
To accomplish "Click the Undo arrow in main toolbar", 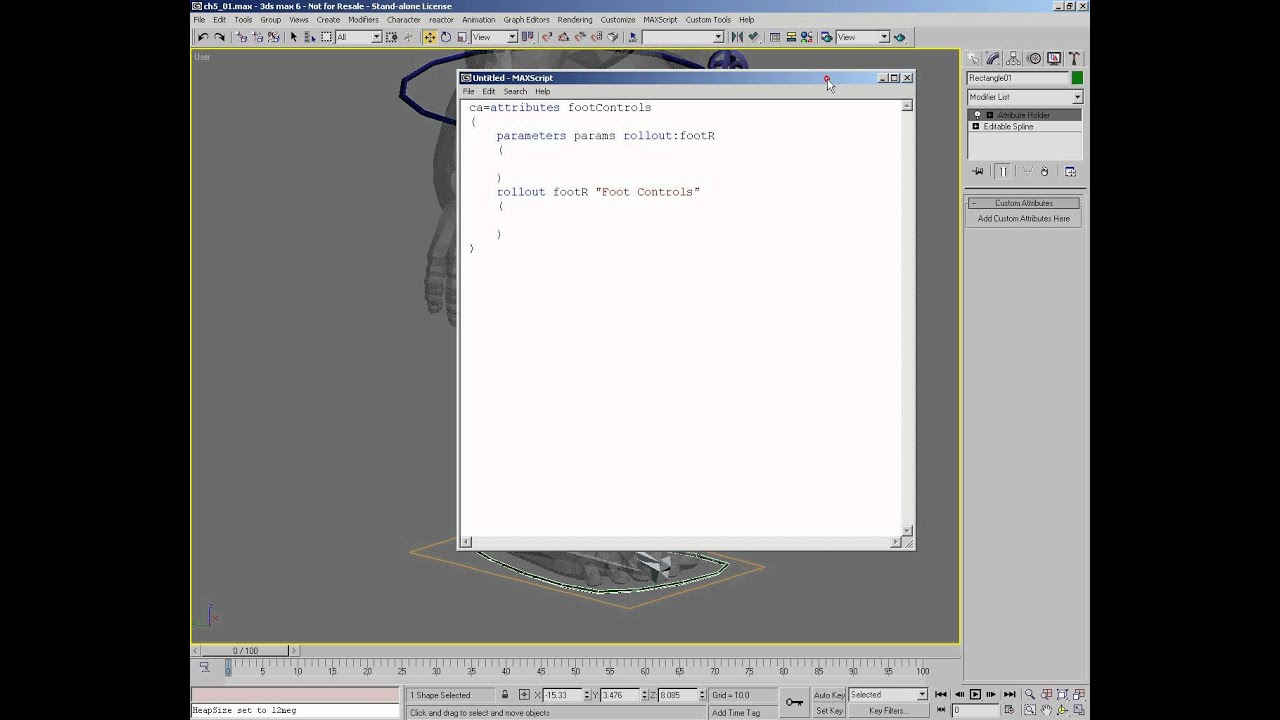I will point(203,37).
